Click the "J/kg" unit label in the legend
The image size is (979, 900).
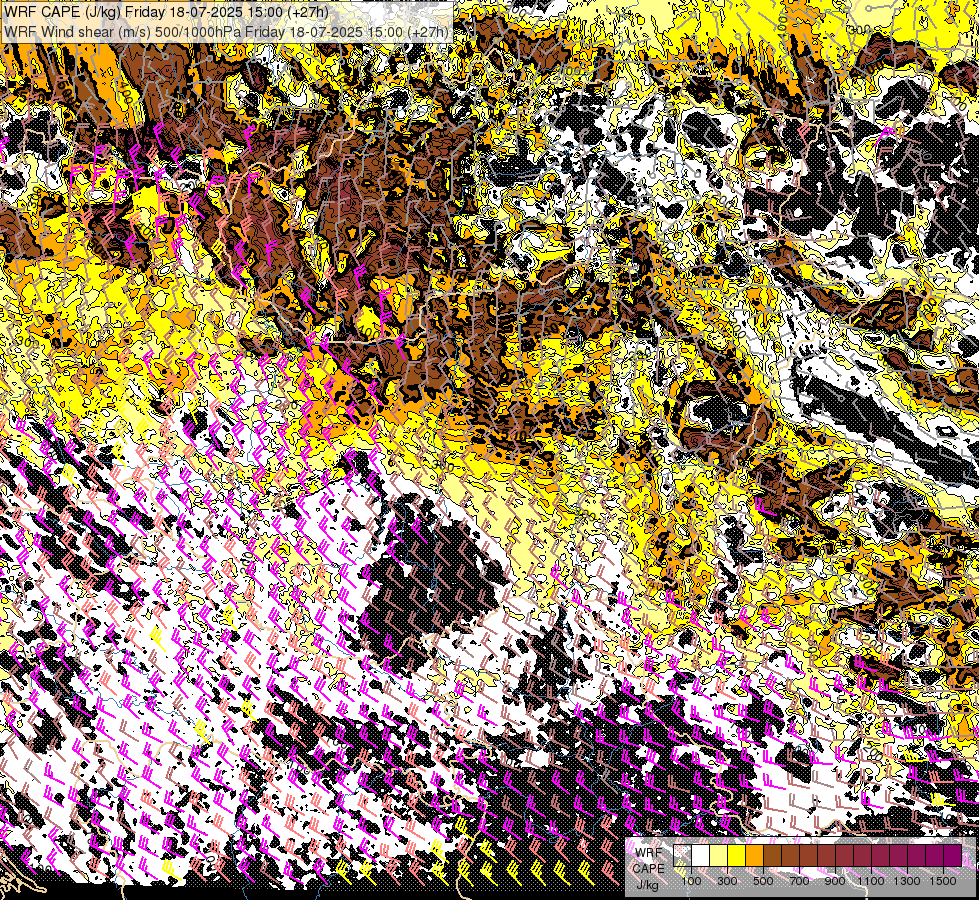coord(647,884)
